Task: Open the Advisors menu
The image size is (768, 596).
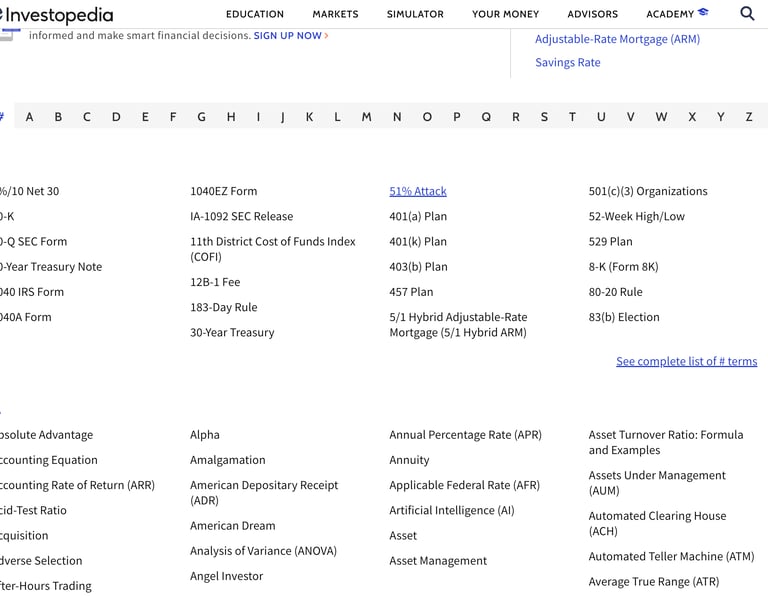Action: click(593, 14)
